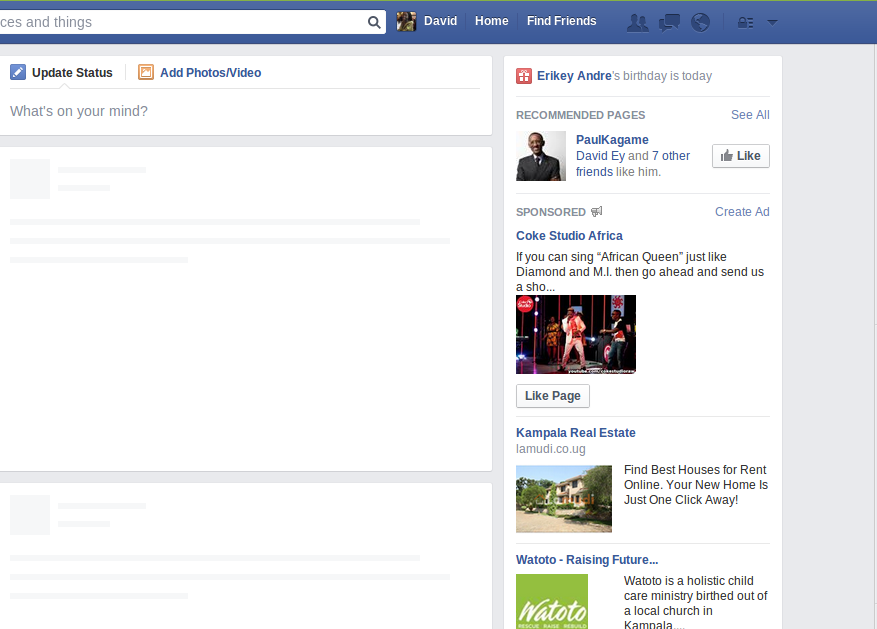Click the Coke Studio Africa ad image

(x=576, y=334)
